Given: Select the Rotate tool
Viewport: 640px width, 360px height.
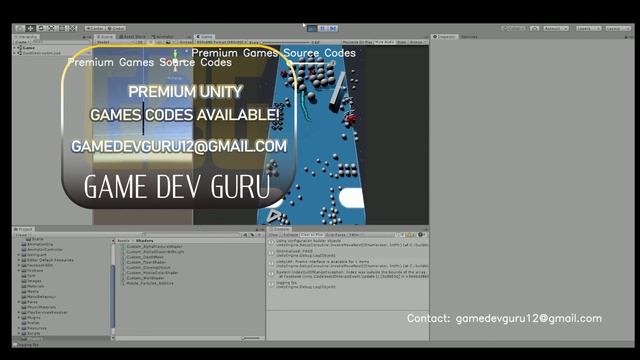Looking at the screenshot, I should pos(41,28).
